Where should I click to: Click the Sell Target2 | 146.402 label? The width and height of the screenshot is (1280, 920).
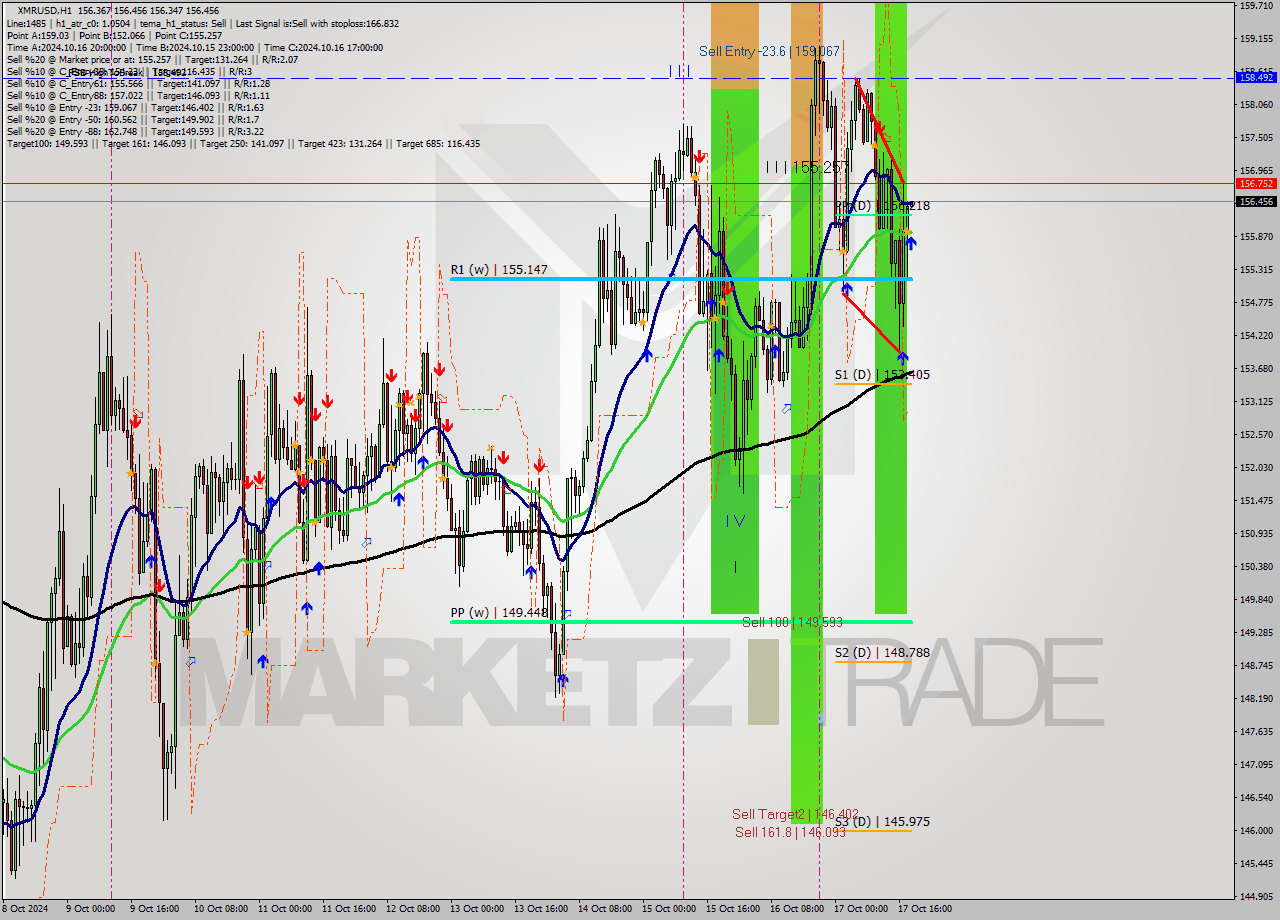pos(795,814)
